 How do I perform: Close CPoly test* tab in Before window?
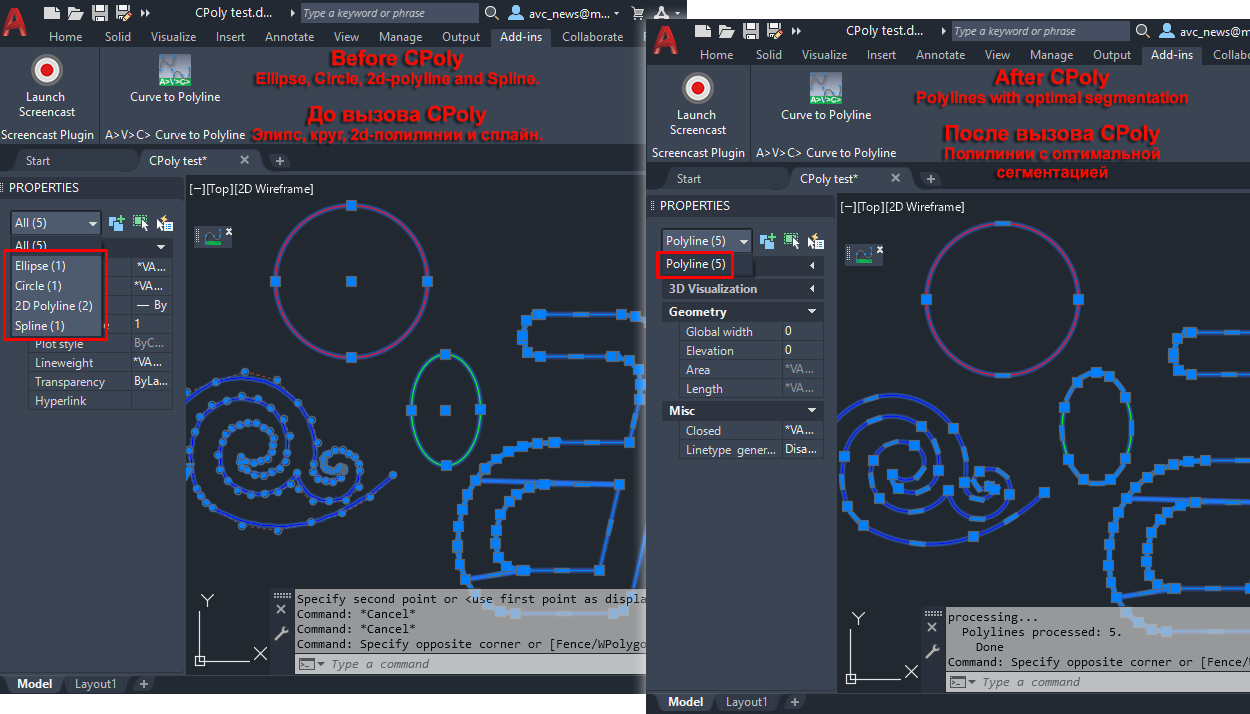pos(245,160)
